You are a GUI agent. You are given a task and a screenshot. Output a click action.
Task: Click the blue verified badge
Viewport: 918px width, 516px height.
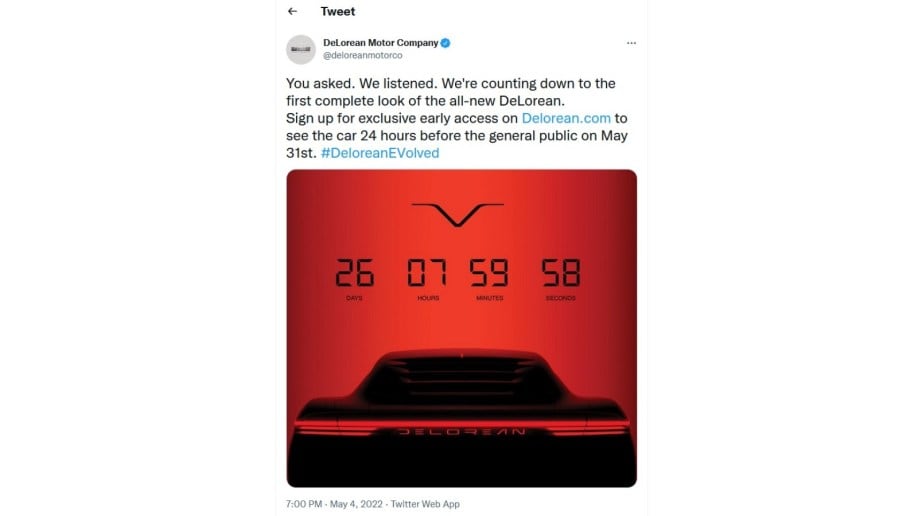(446, 43)
